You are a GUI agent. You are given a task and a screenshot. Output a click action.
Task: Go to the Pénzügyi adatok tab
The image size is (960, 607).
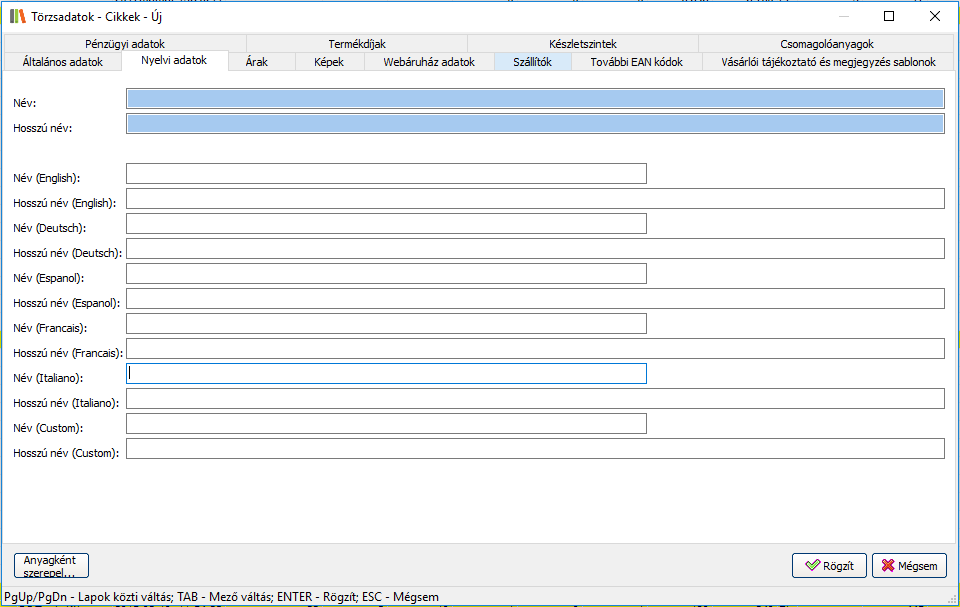[x=125, y=44]
